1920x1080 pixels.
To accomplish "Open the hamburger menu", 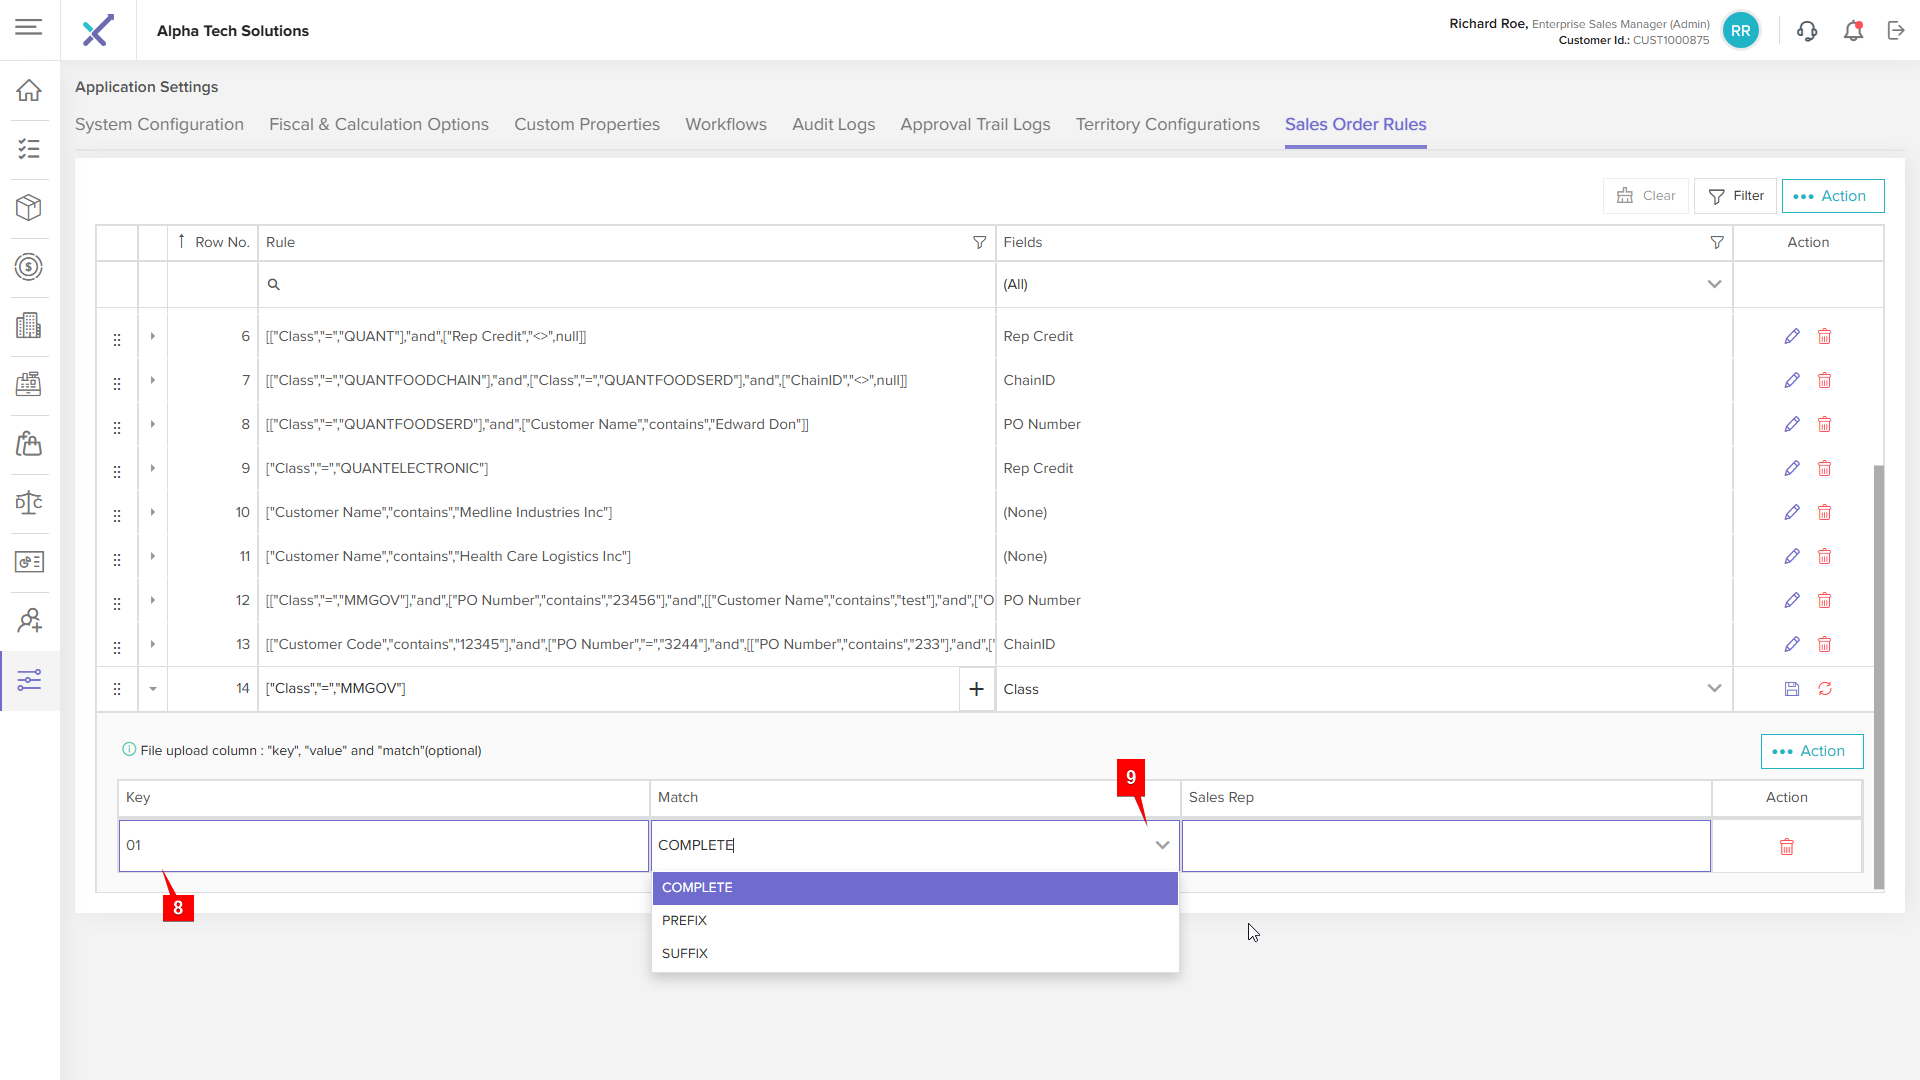I will click(29, 27).
